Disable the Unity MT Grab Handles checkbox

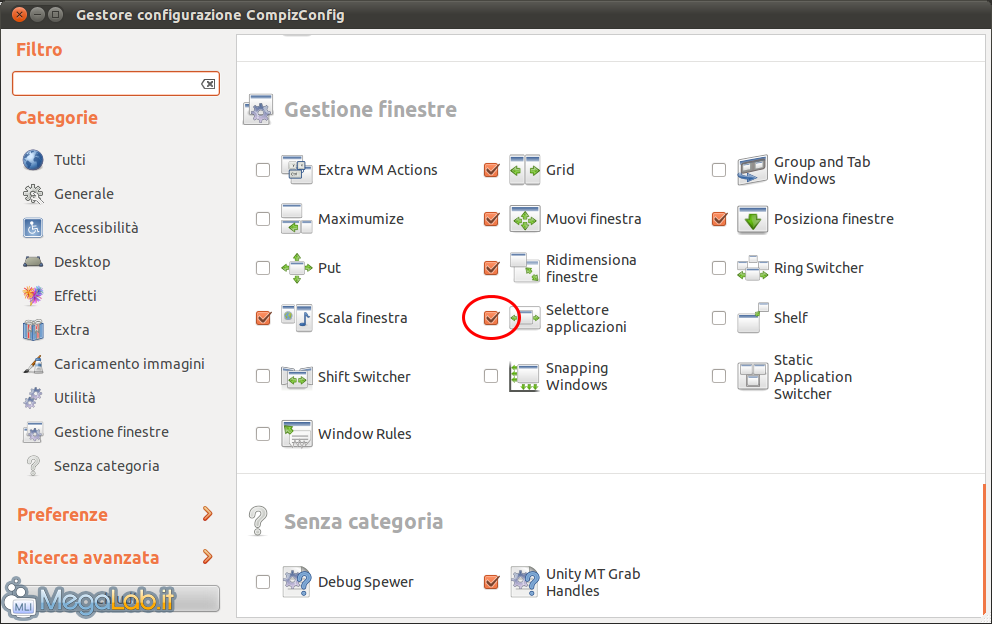pyautogui.click(x=491, y=582)
